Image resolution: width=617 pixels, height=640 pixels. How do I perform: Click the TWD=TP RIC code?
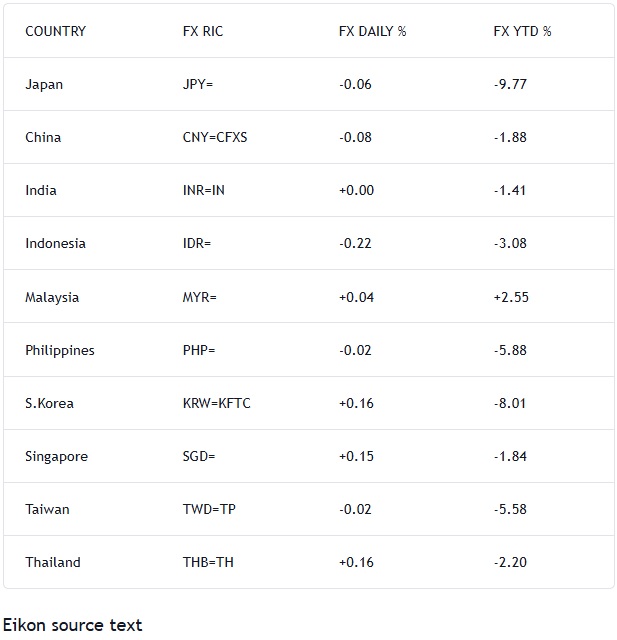pos(209,509)
